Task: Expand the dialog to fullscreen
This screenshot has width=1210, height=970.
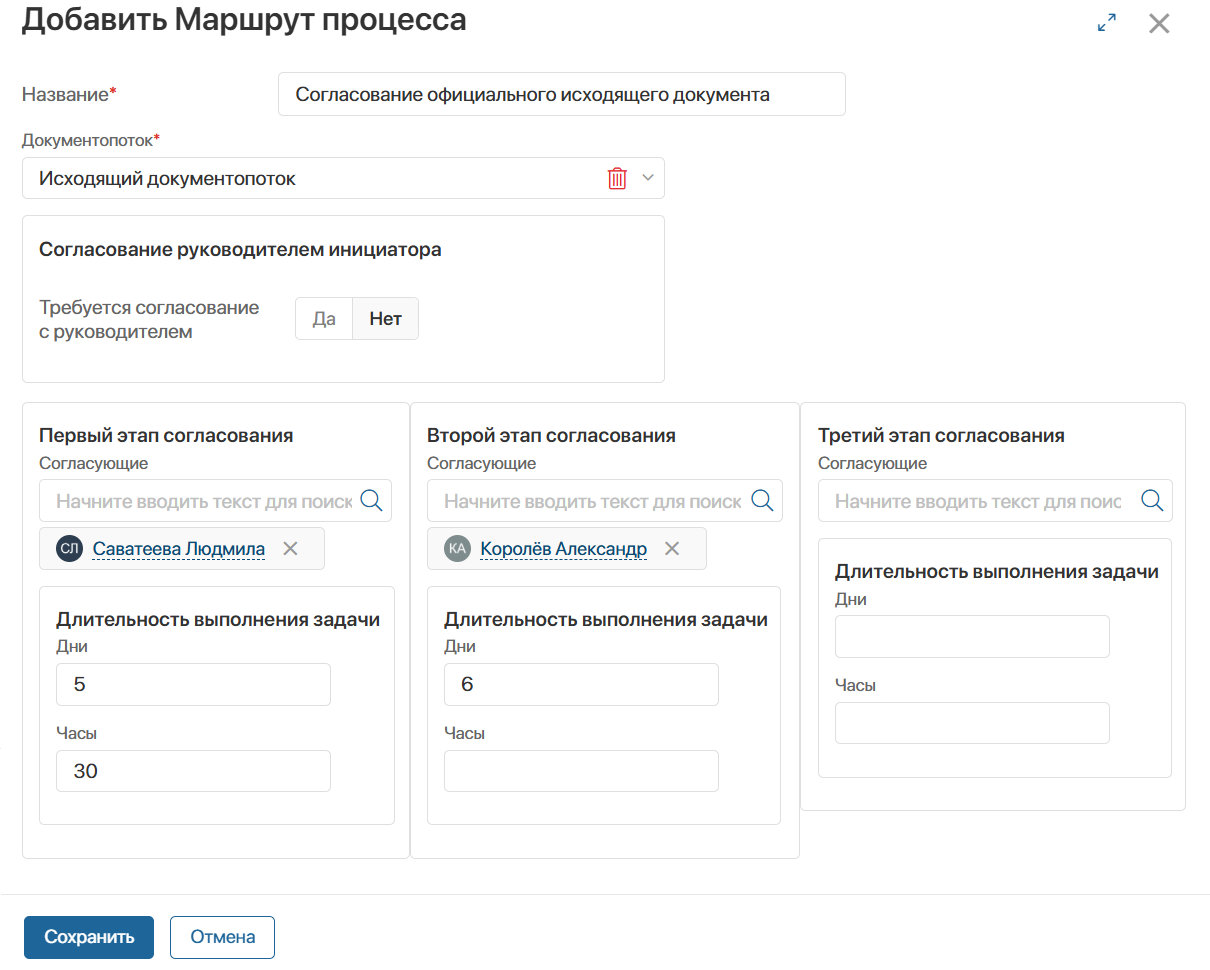Action: [x=1107, y=22]
